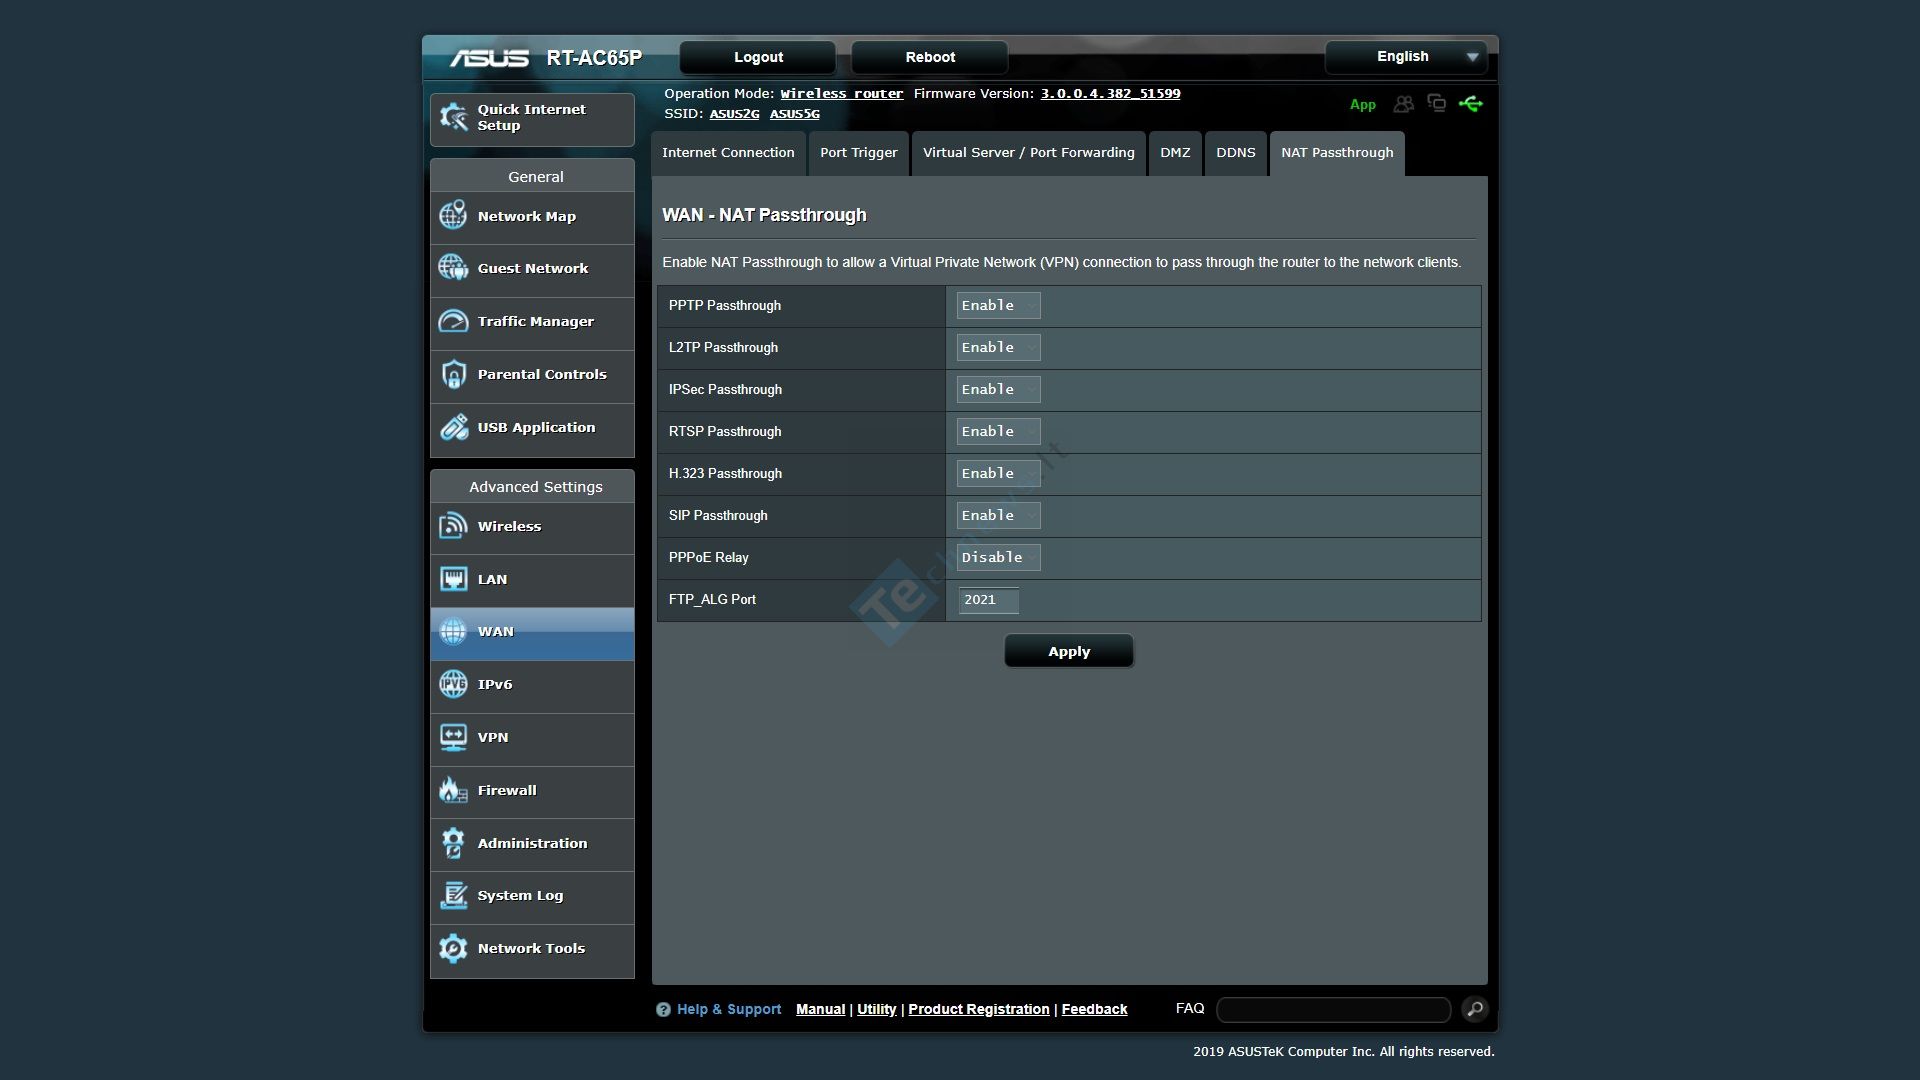Open the RTSP Passthrough dropdown
The image size is (1920, 1080).
(x=998, y=432)
